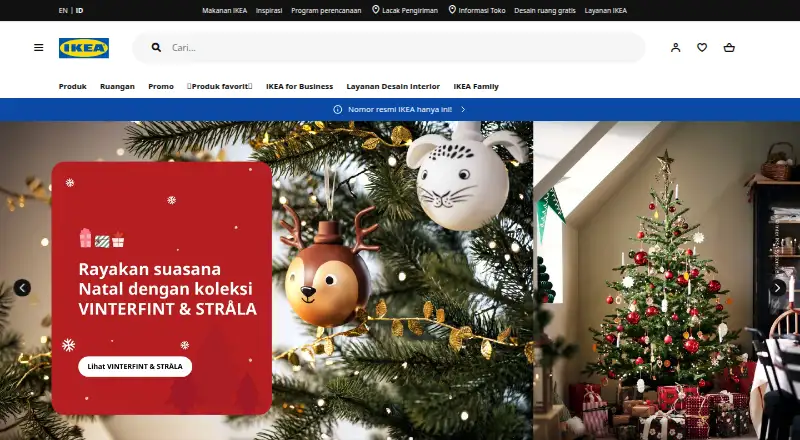Open the Promo menu

coord(161,86)
